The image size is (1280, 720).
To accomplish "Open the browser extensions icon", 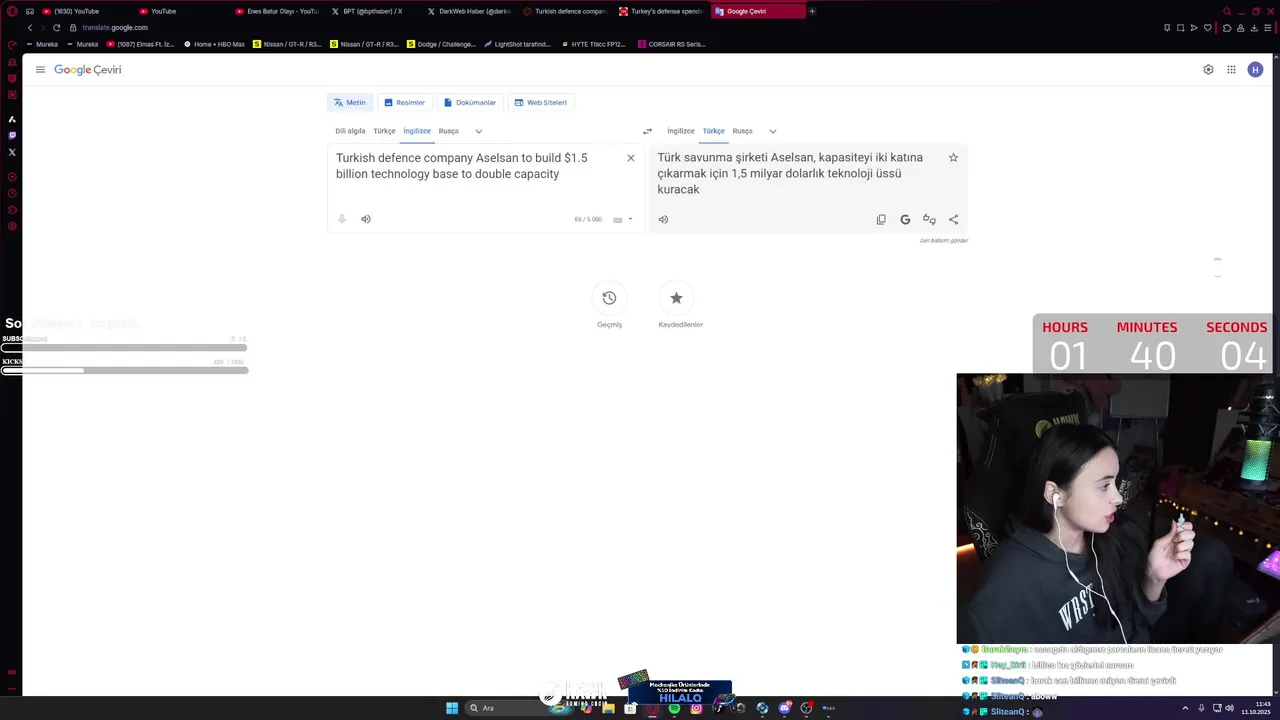I will (x=1226, y=27).
